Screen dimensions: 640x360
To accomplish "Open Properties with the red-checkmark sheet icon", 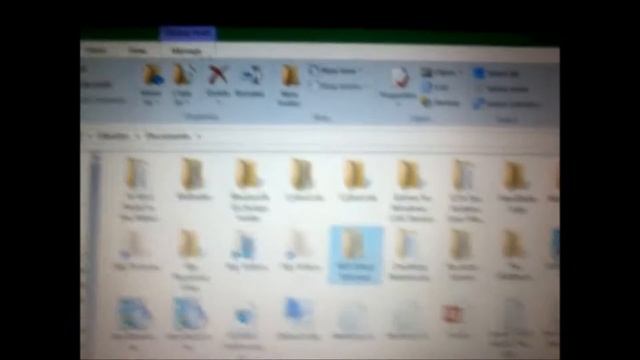I will 400,78.
